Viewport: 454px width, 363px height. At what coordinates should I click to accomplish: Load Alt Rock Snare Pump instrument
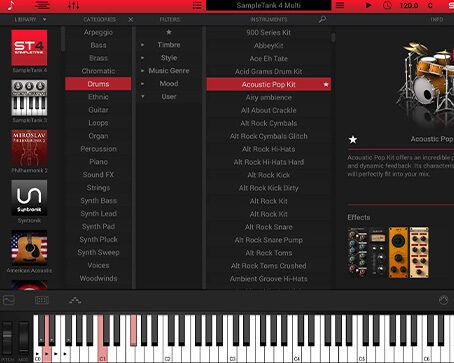tap(269, 240)
